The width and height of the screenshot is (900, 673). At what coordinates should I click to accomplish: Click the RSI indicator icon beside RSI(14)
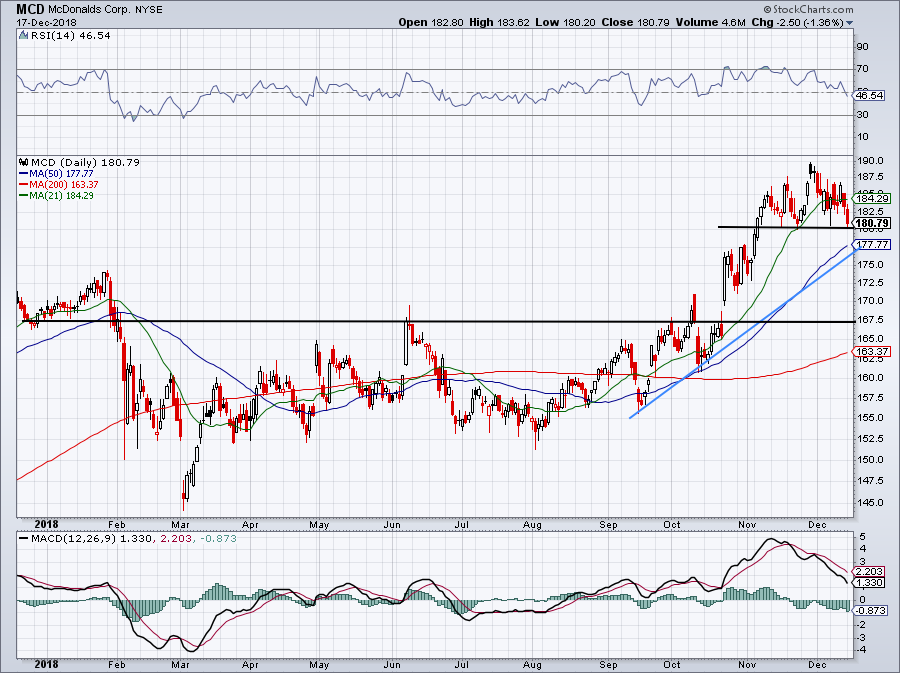click(x=24, y=36)
